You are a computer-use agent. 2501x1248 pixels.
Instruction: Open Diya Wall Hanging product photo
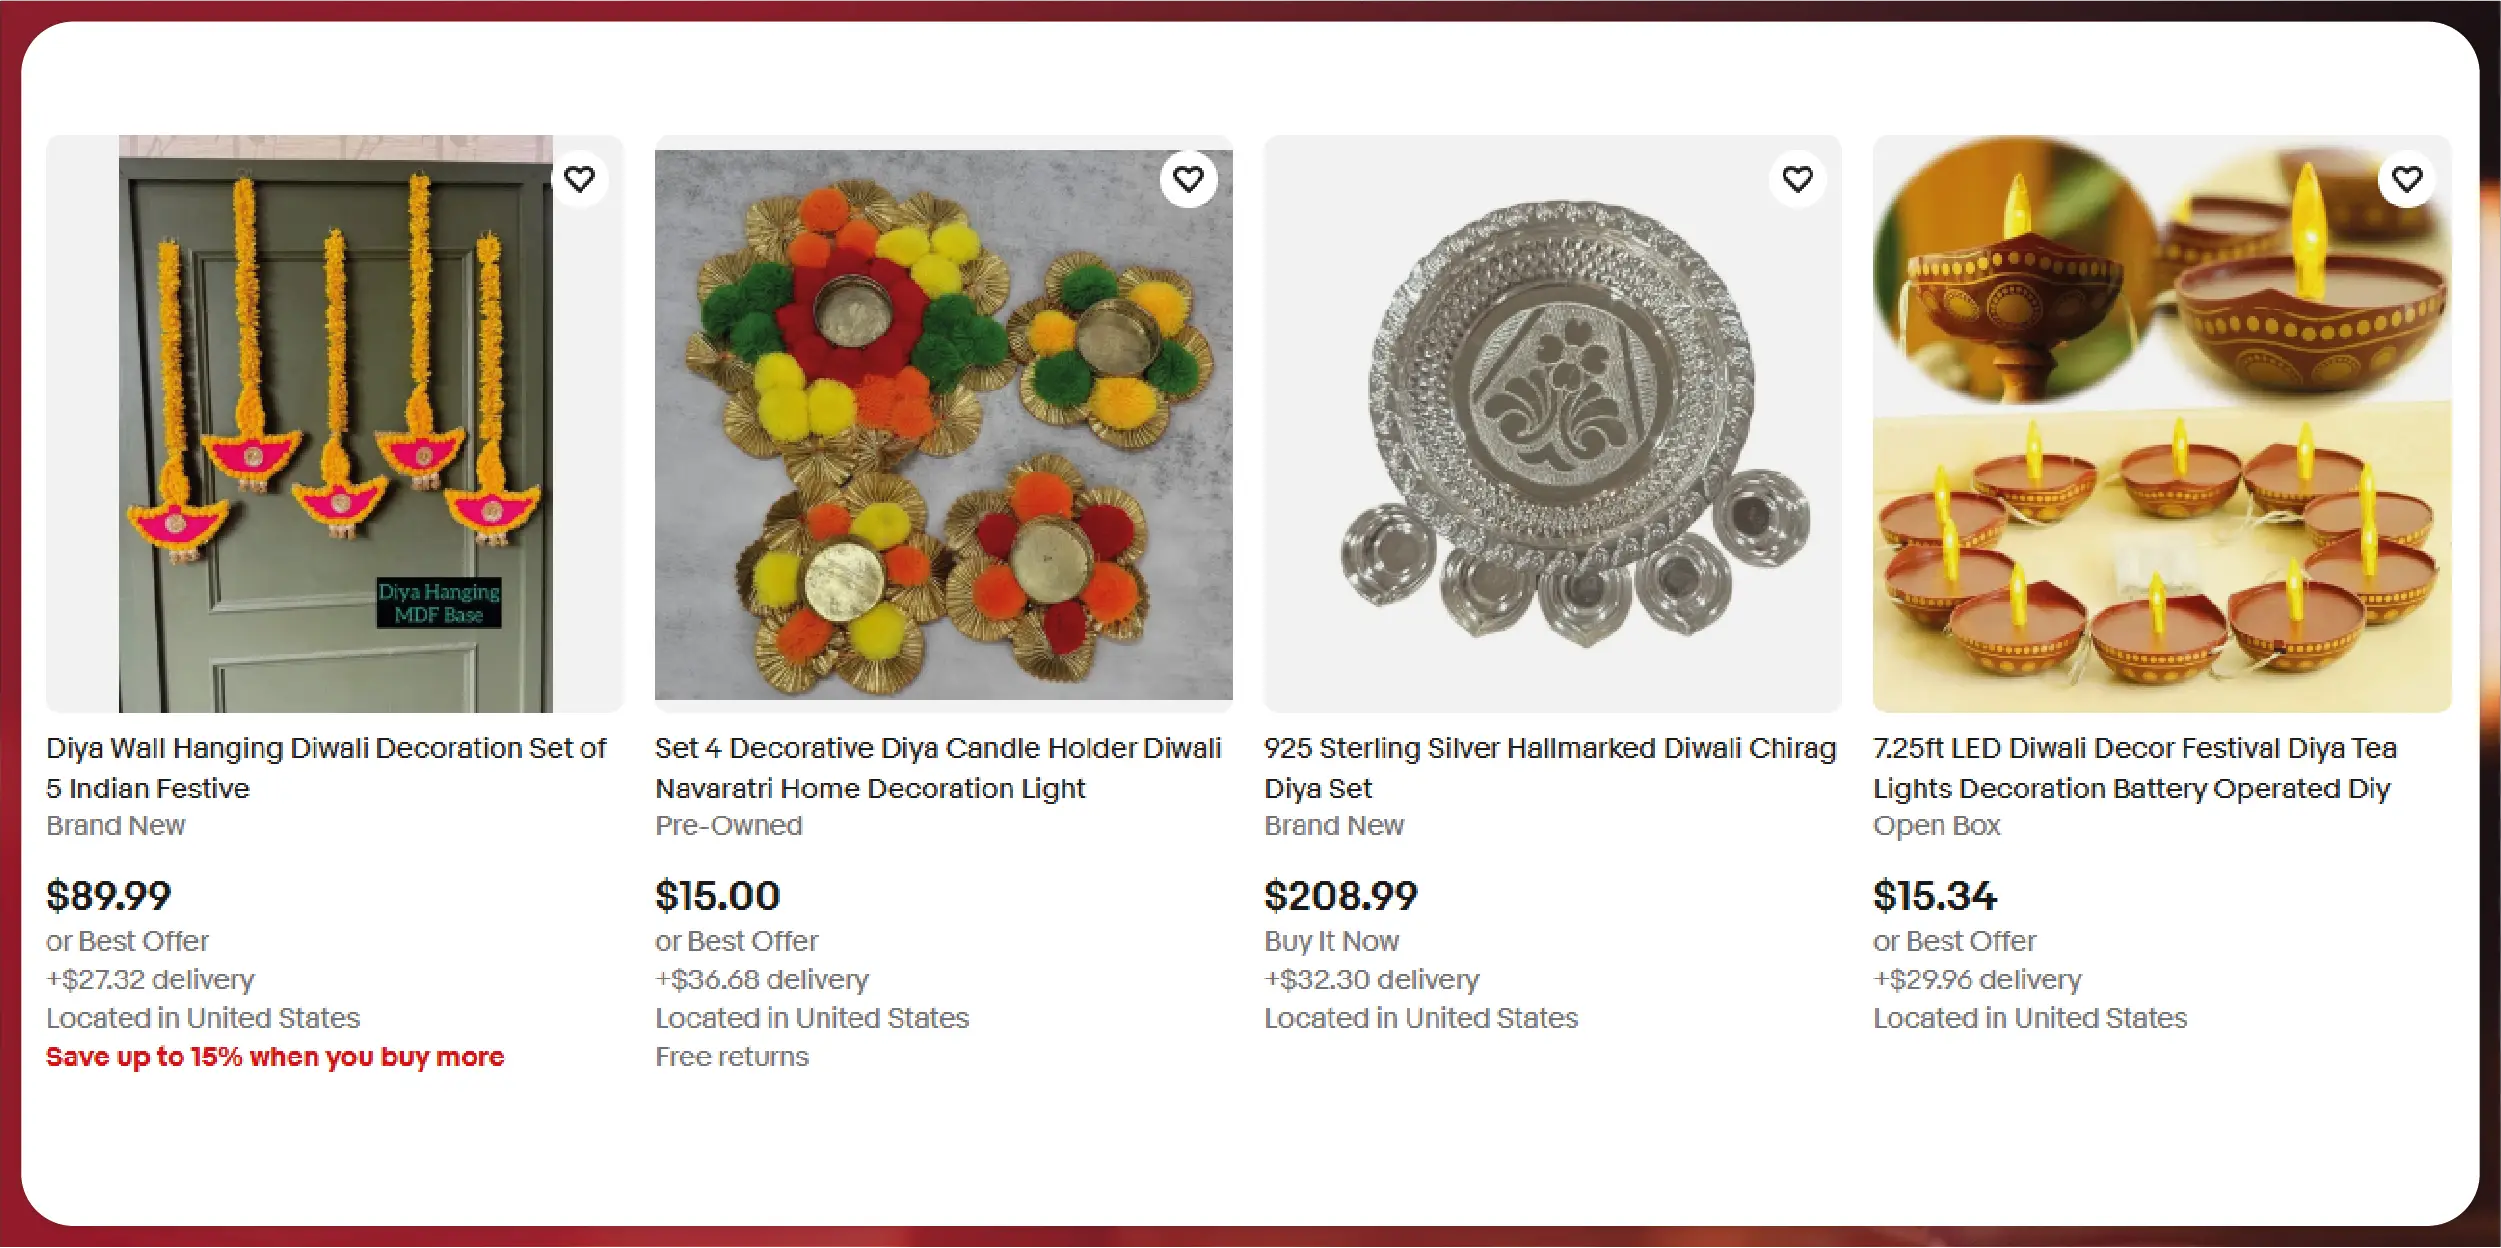(335, 424)
